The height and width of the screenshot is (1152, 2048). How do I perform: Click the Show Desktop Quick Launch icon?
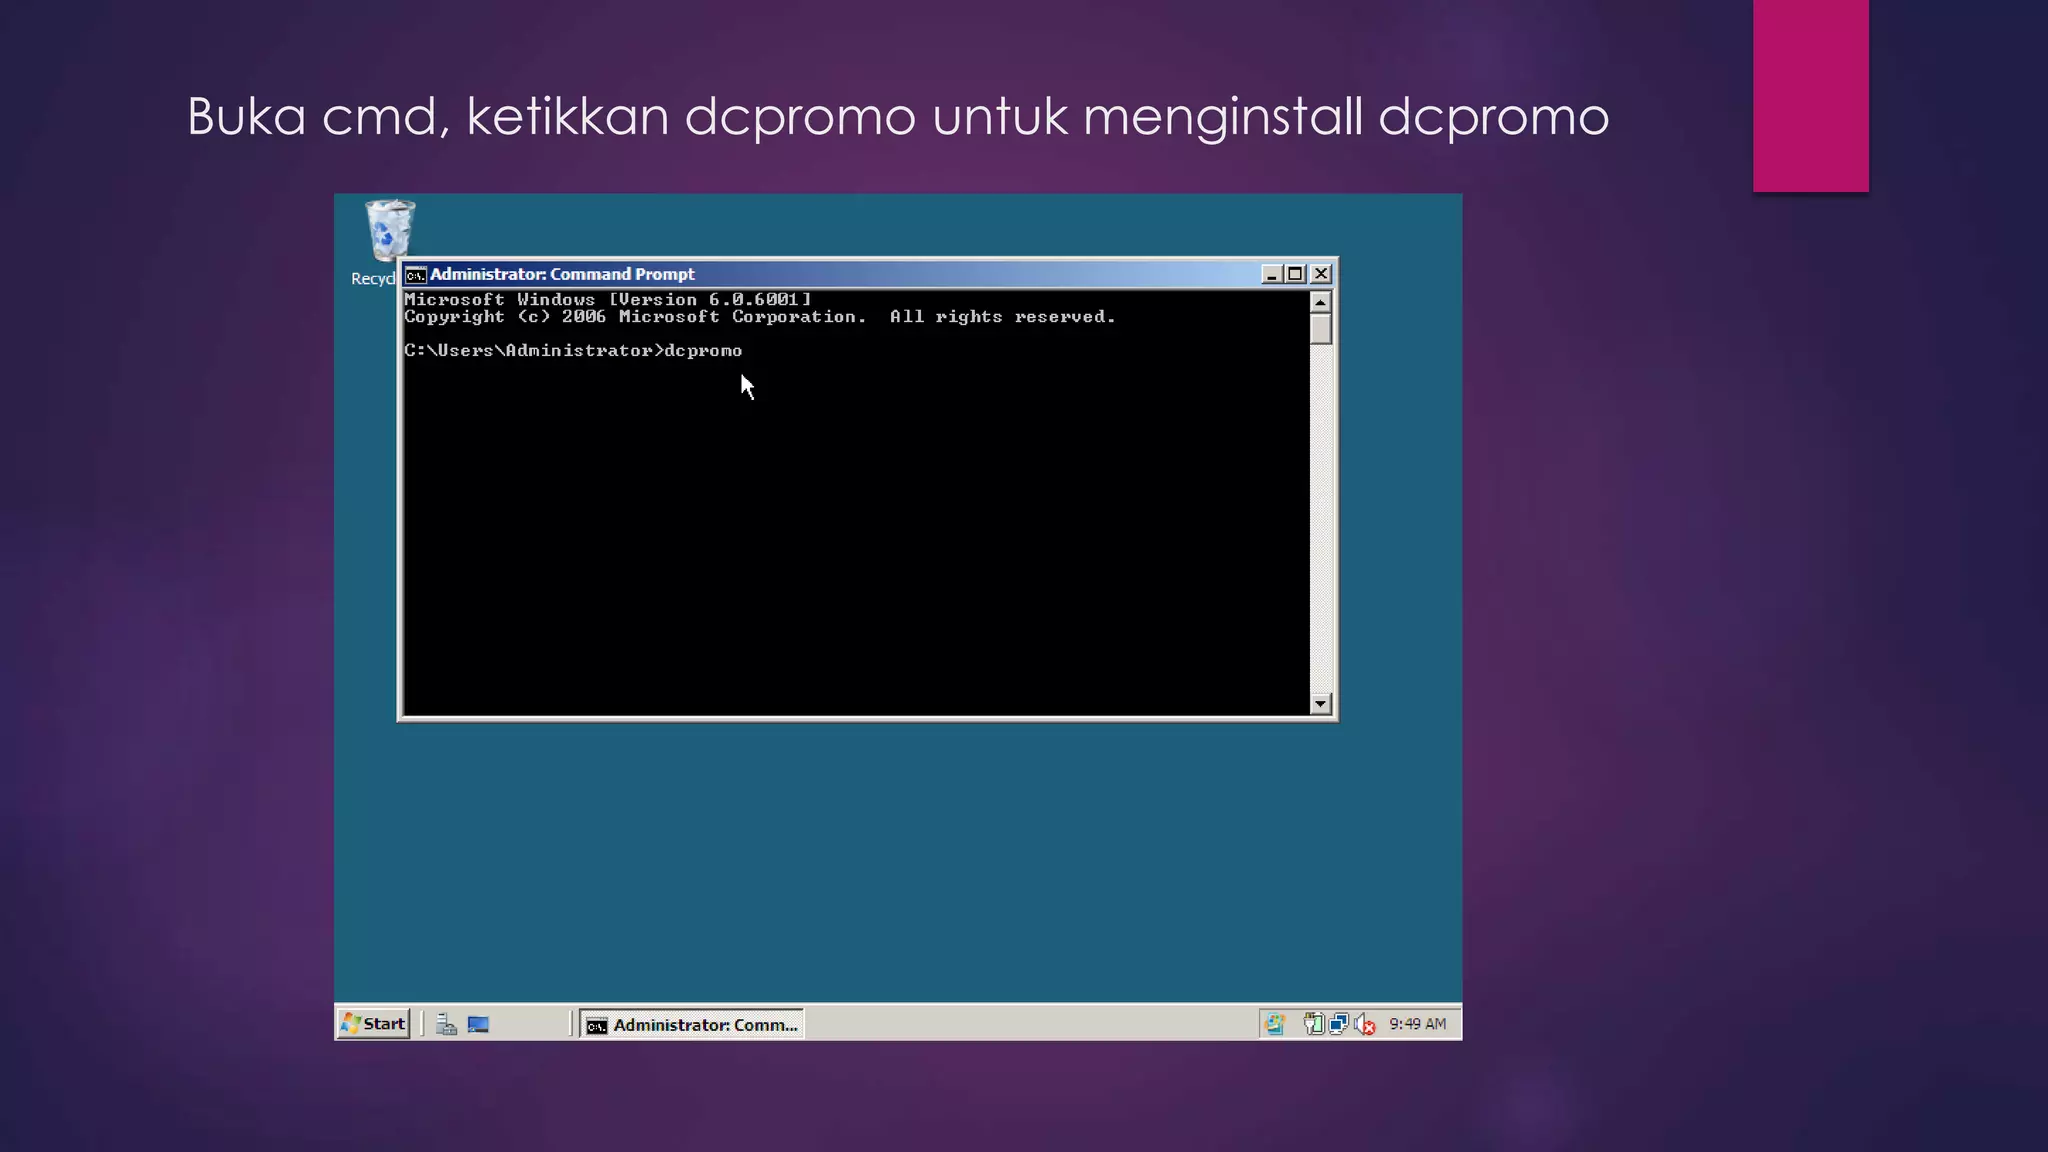coord(478,1024)
